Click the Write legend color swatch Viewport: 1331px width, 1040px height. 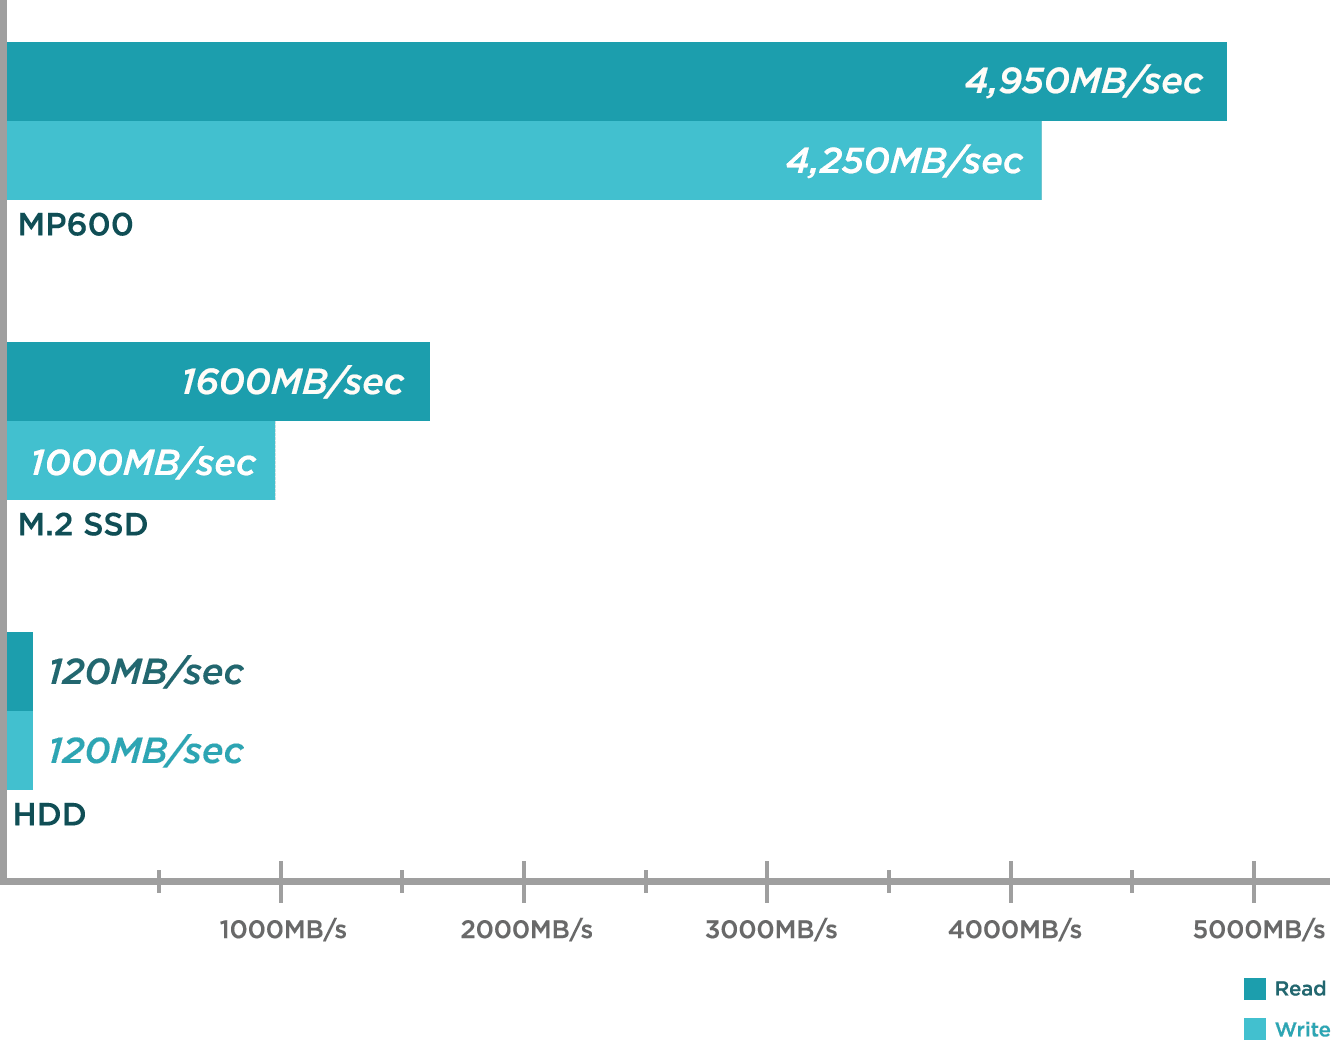[1255, 1029]
